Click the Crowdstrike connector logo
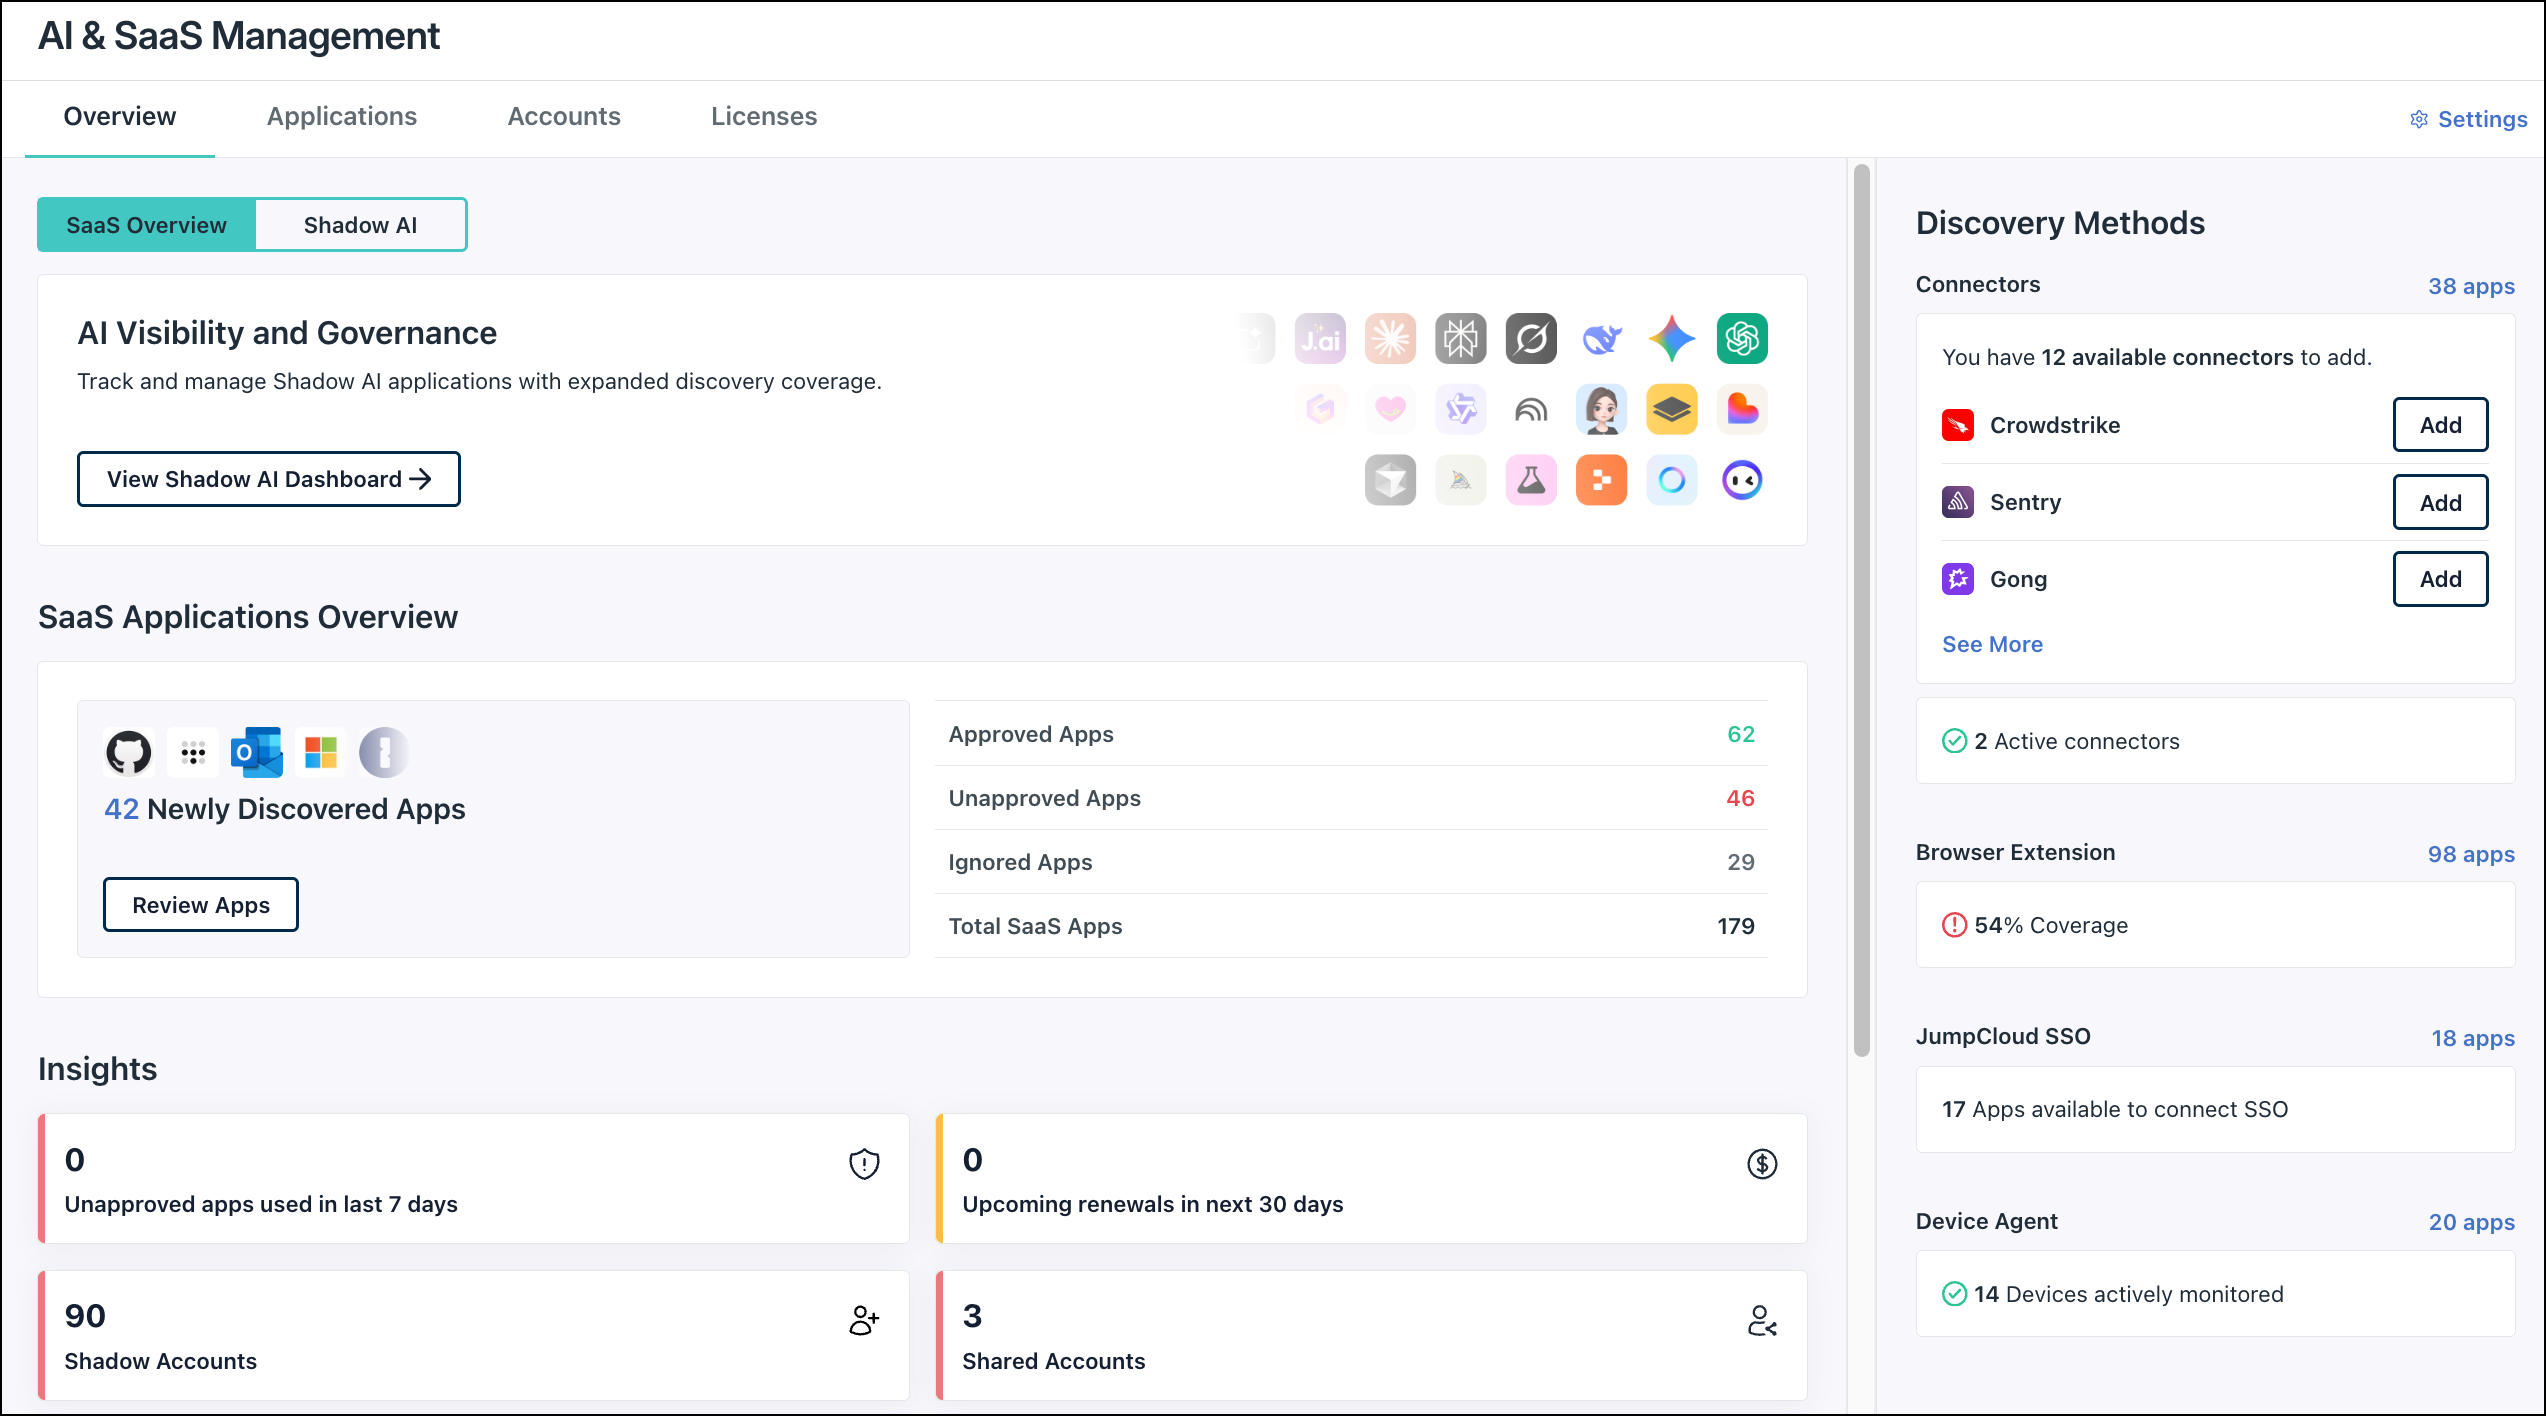This screenshot has height=1416, width=2546. (1956, 425)
